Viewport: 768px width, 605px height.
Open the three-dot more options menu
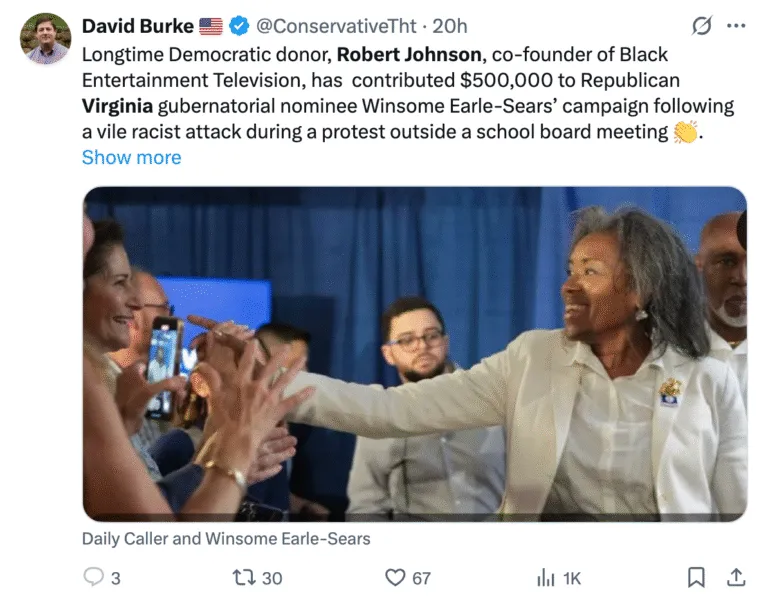(x=736, y=27)
